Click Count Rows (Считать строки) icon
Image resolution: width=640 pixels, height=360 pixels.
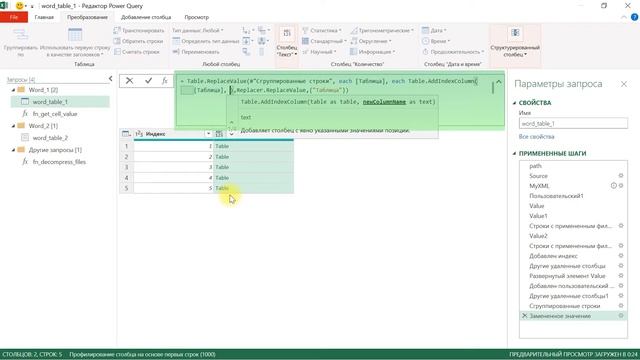[x=117, y=52]
